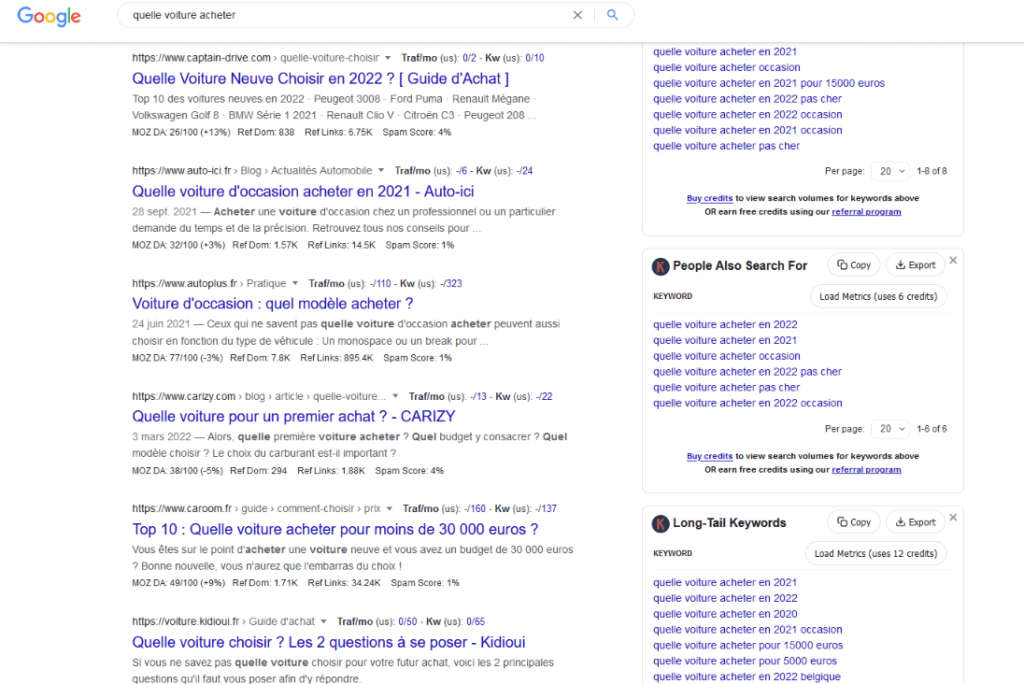Export the Long-Tail Keywords list
The height and width of the screenshot is (684, 1024).
coord(916,522)
